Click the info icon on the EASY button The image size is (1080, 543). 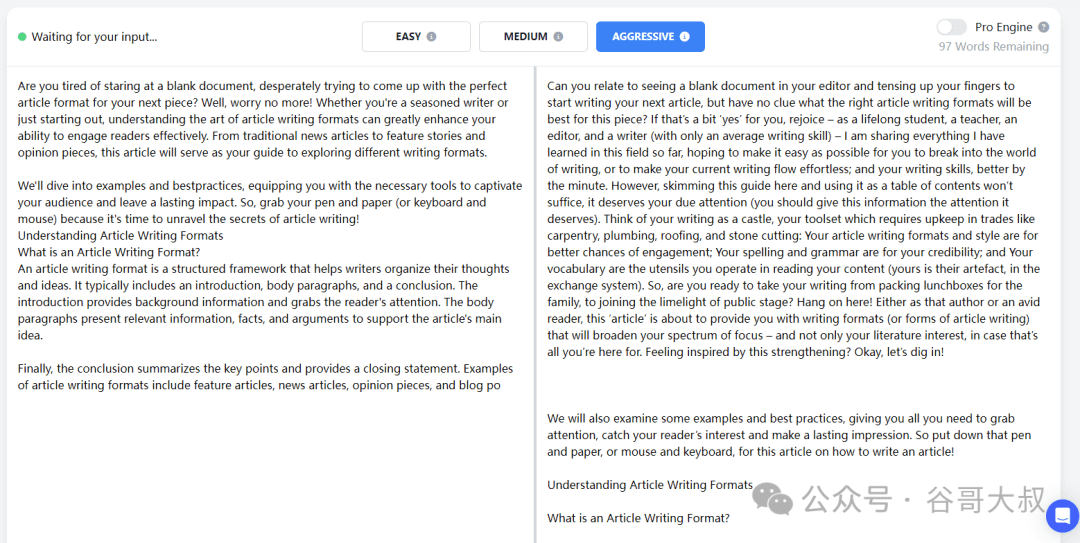click(x=431, y=37)
